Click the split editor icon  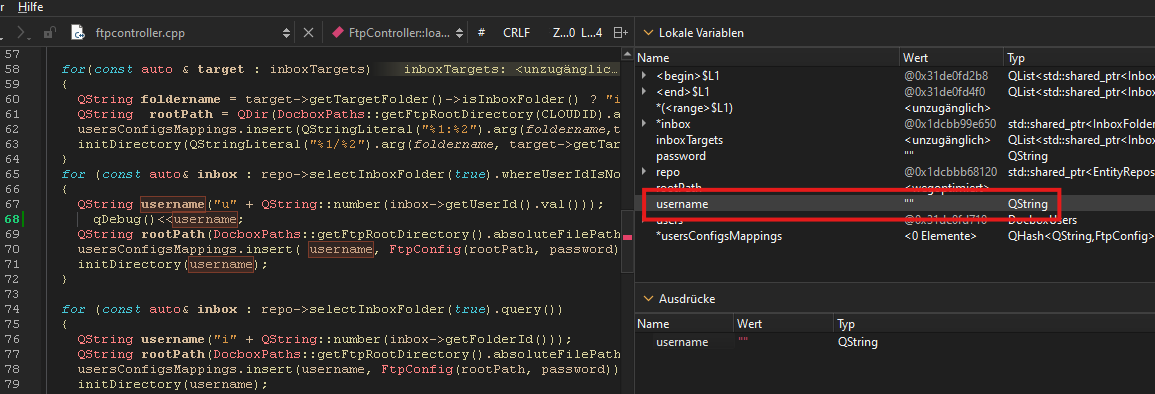point(621,32)
